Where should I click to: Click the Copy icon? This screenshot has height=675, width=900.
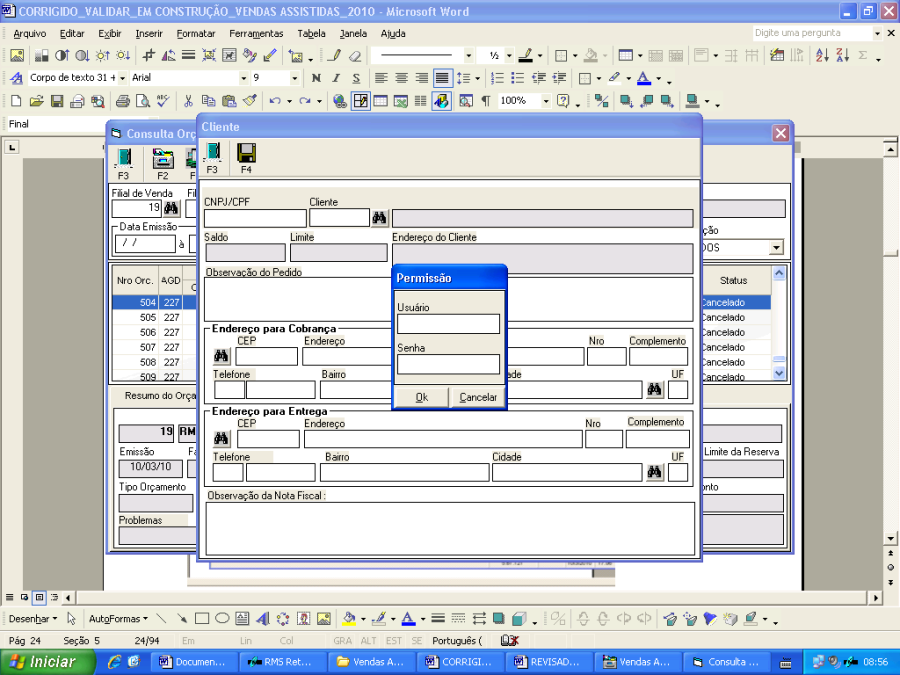pos(208,102)
